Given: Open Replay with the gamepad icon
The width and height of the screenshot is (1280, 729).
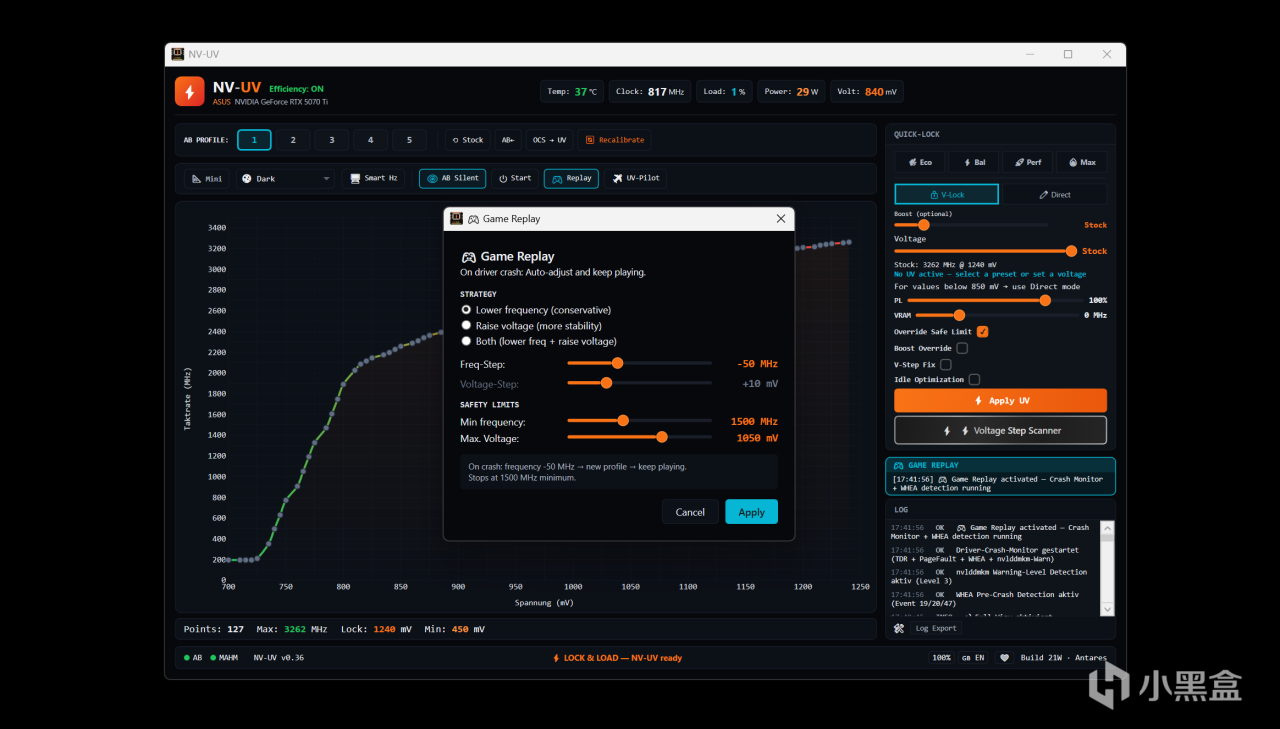Looking at the screenshot, I should [x=571, y=178].
